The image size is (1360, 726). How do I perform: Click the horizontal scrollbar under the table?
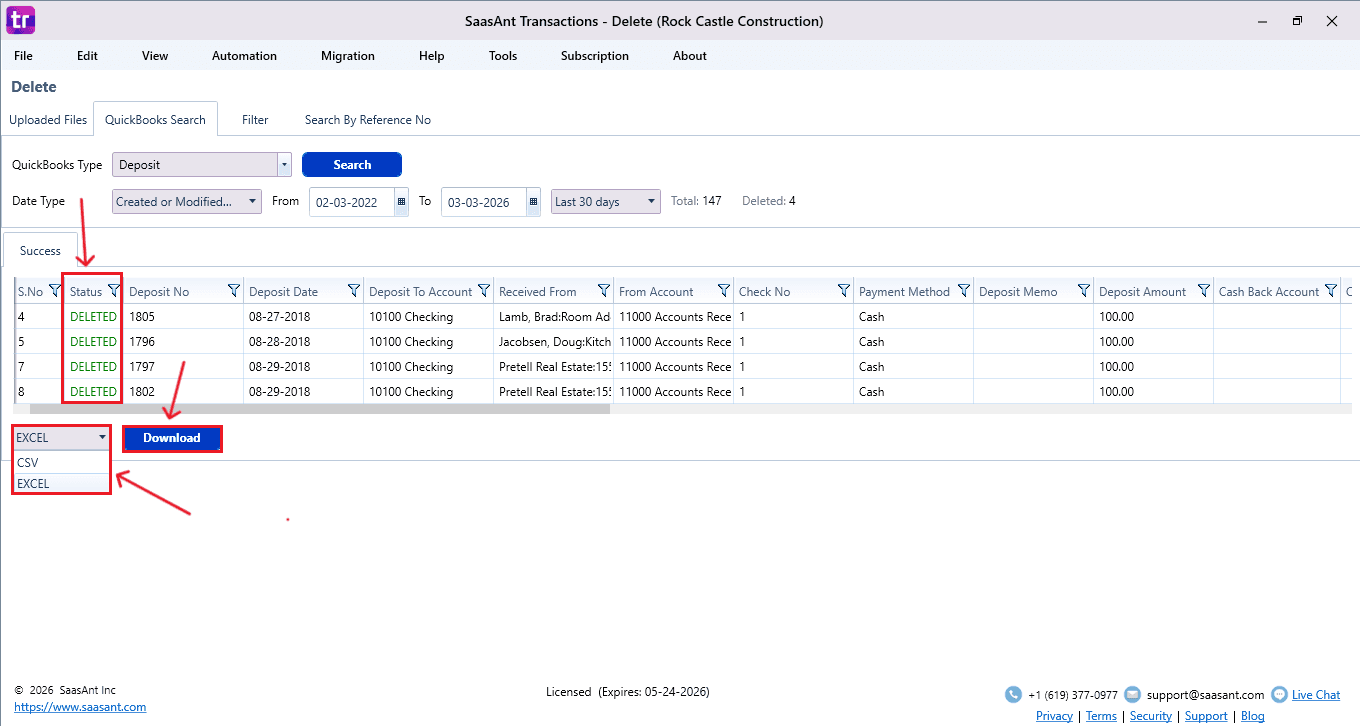320,409
